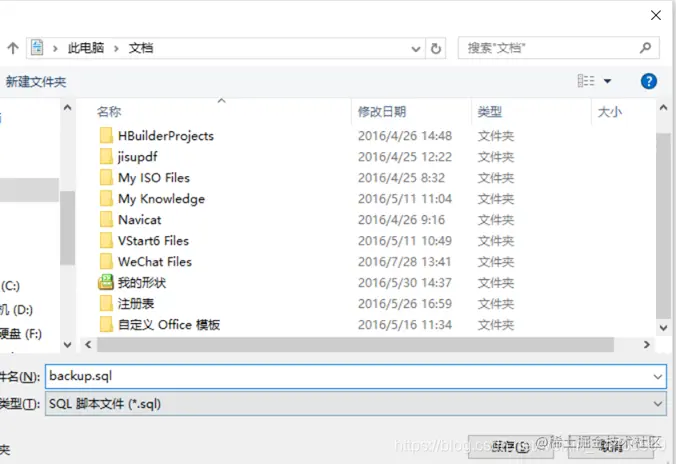
Task: Click horizontal scroll right arrow
Action: (646, 345)
